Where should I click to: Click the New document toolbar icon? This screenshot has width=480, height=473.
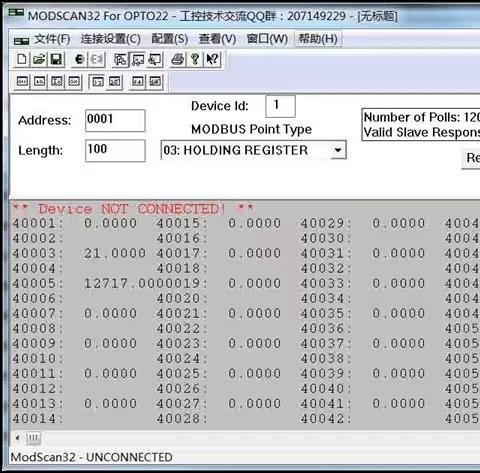tap(22, 59)
